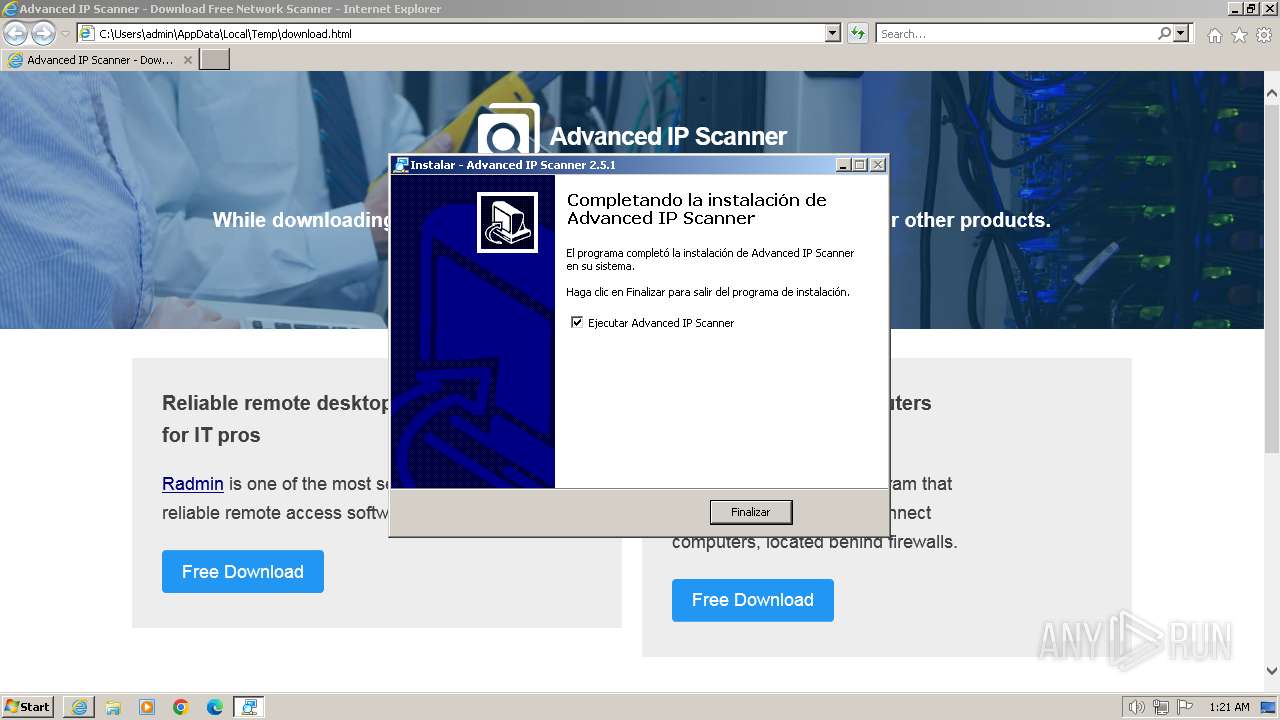Click the network tray icon
Viewport: 1280px width, 720px height.
1160,707
